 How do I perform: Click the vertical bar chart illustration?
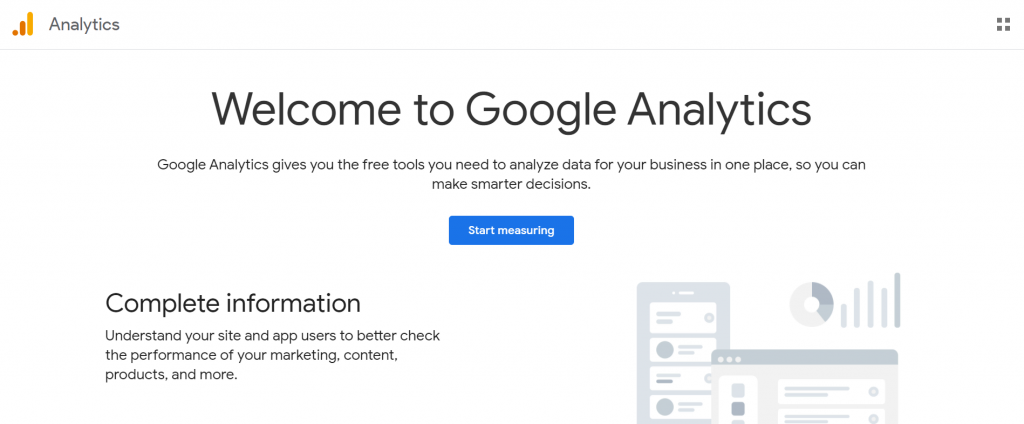(871, 301)
